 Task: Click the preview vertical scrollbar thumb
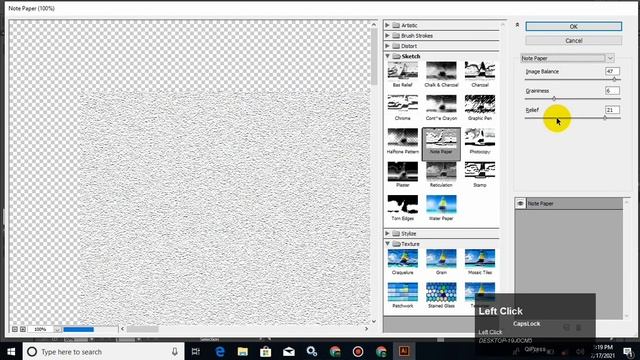[374, 56]
